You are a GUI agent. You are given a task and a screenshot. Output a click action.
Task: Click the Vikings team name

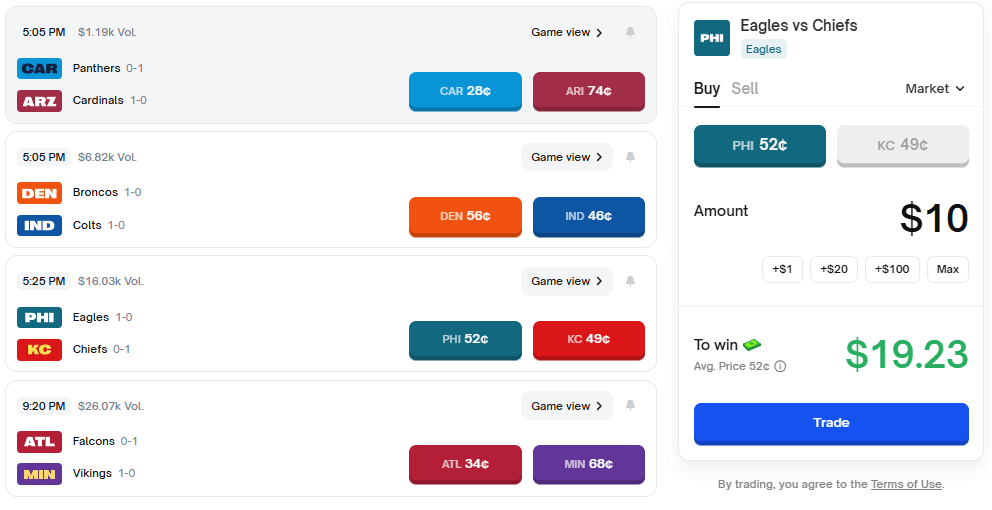tap(92, 473)
